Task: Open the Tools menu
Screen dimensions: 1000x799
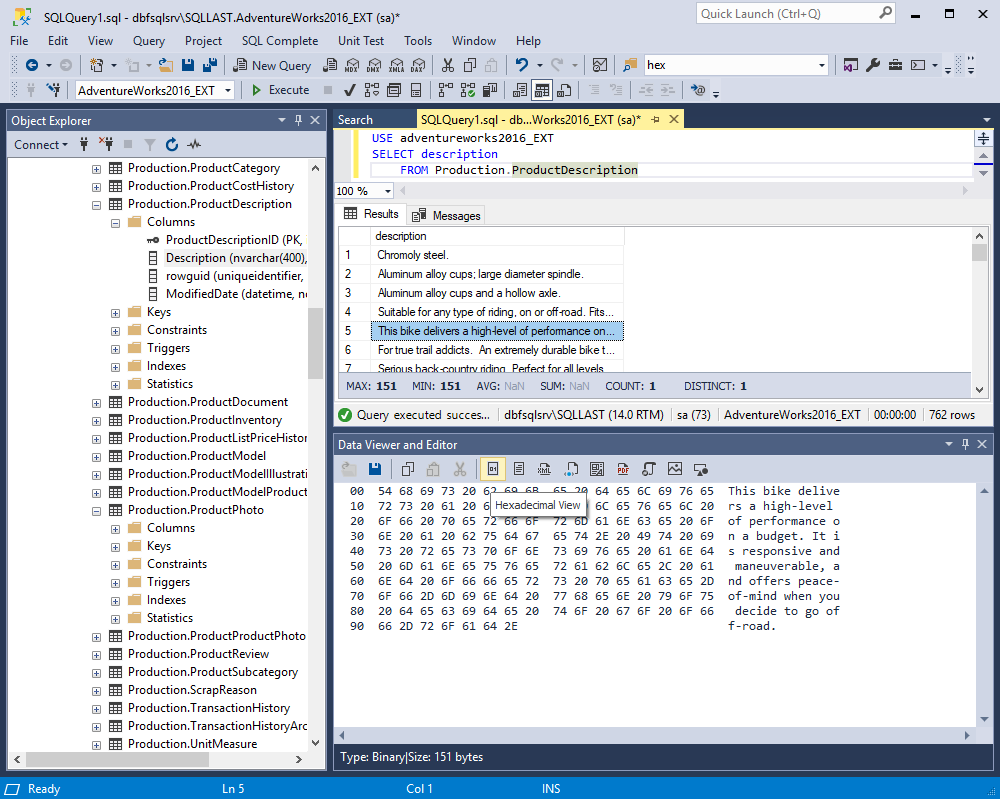Action: coord(418,41)
